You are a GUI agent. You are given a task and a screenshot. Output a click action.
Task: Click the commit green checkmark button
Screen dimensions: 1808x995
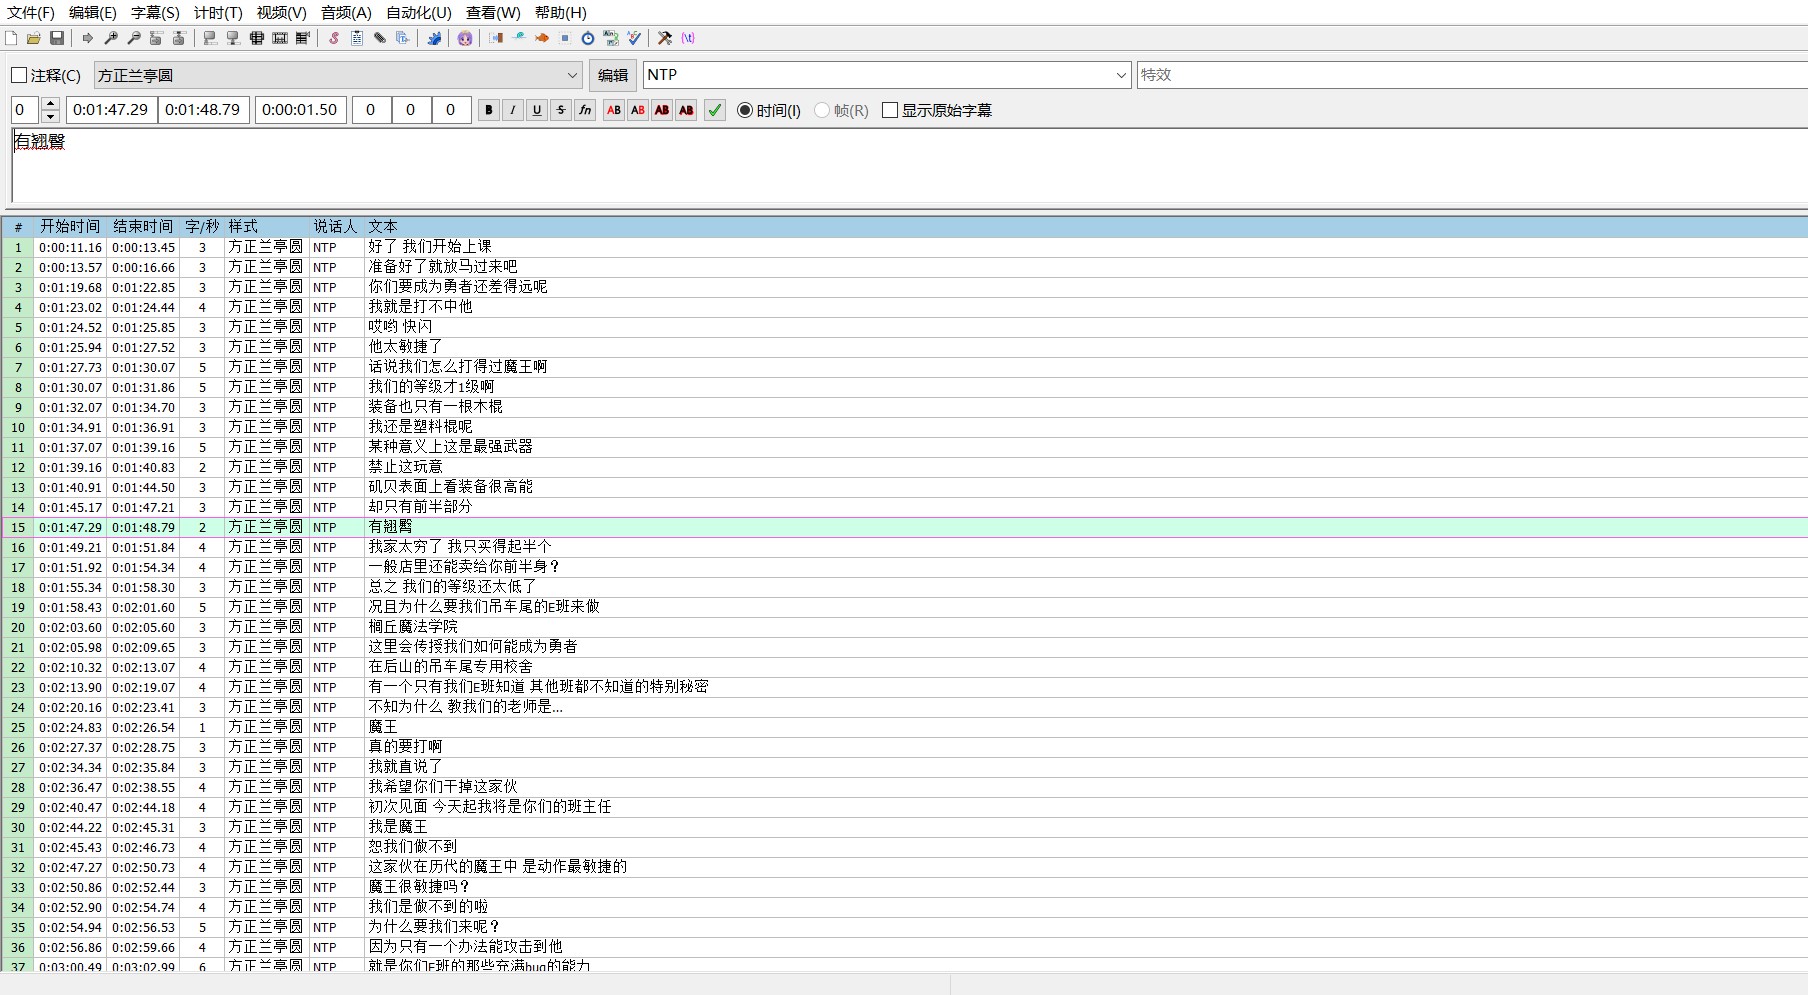(x=715, y=110)
